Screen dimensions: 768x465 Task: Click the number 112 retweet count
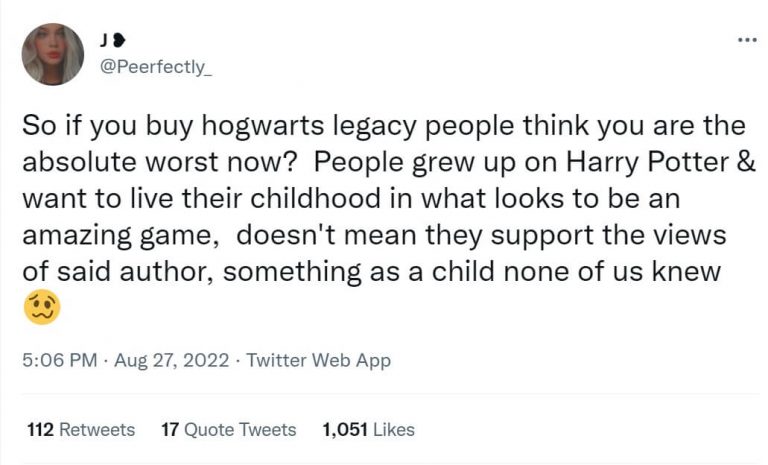[39, 430]
